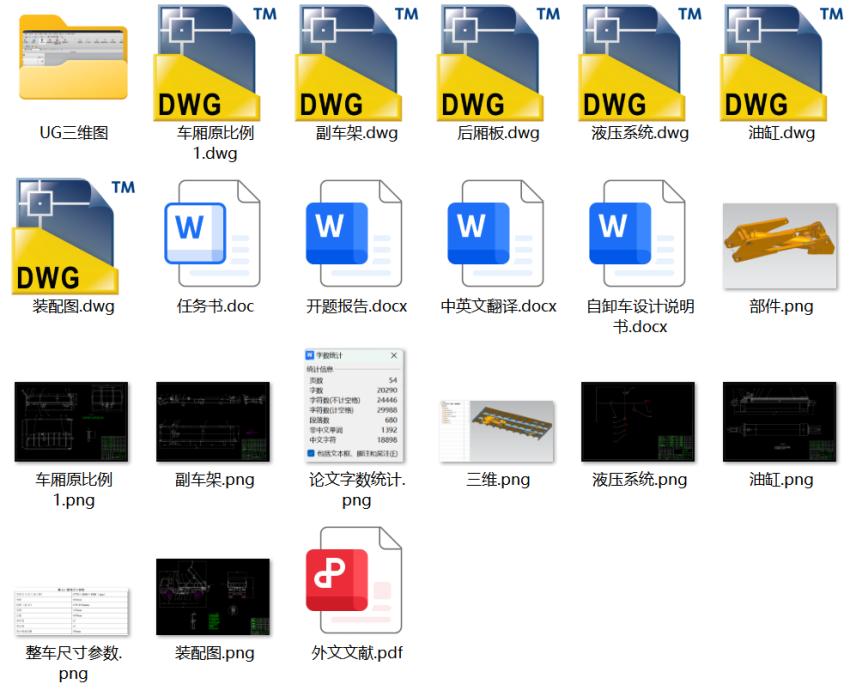Click the file name 装配图.dwg
Image resolution: width=850 pixels, height=690 pixels.
pyautogui.click(x=74, y=306)
